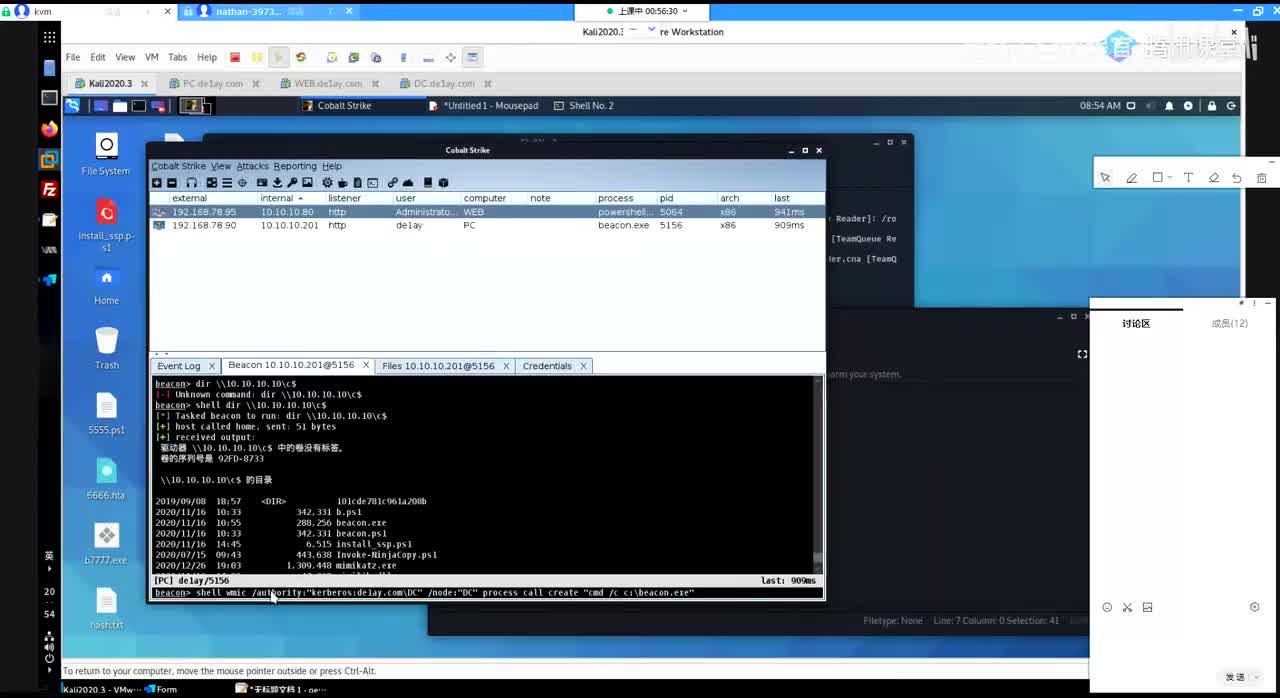Open the members (12) tab in the chat panel
Viewport: 1280px width, 698px height.
(x=1229, y=323)
